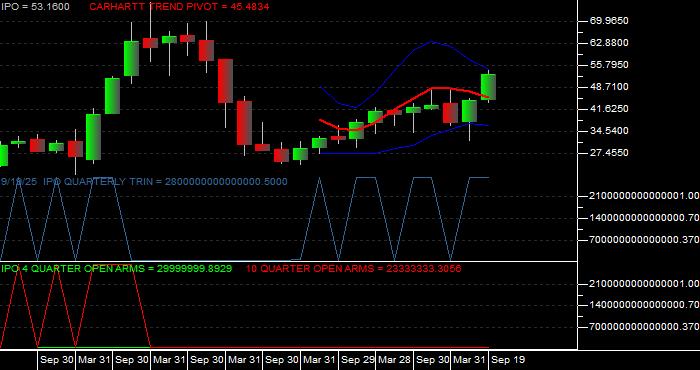Click the 10 QUARTER OPEN ARMS label
The image size is (700, 370).
354,269
